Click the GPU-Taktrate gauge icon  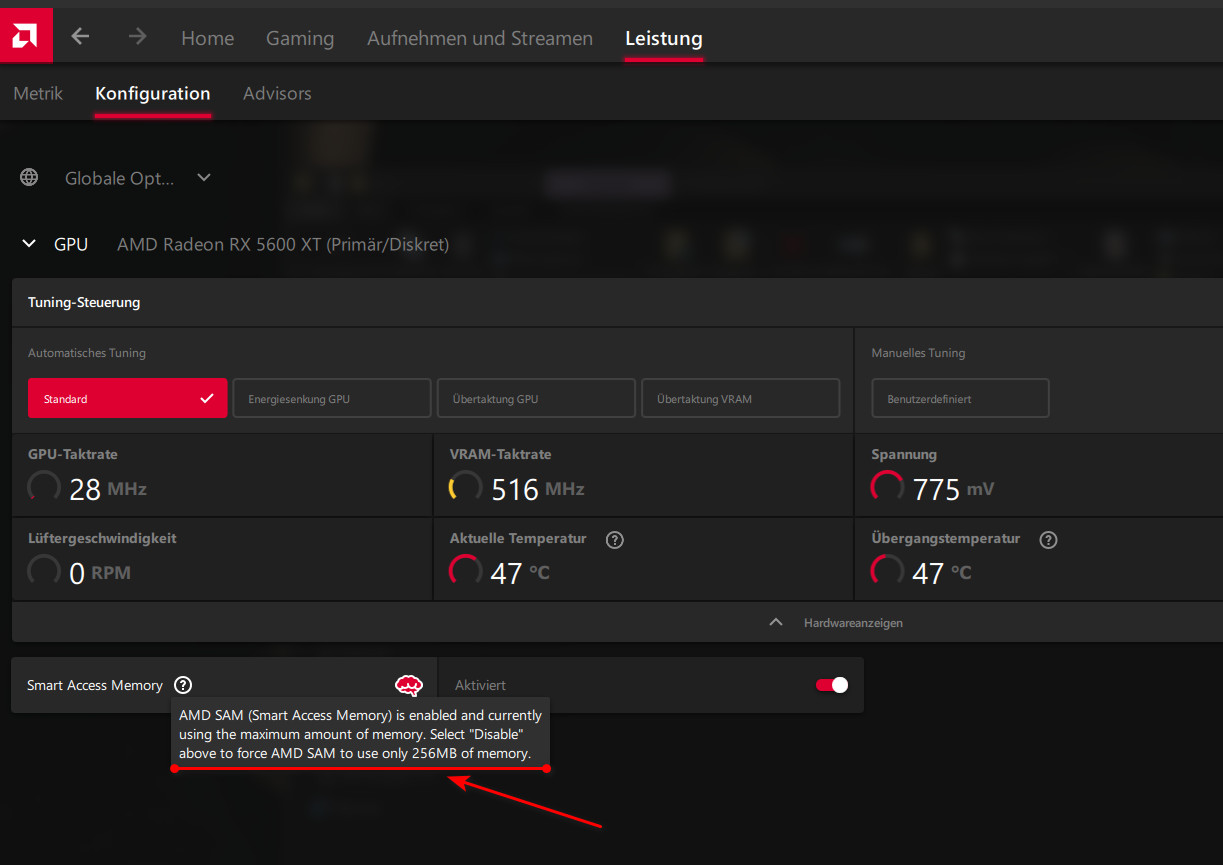coord(44,487)
